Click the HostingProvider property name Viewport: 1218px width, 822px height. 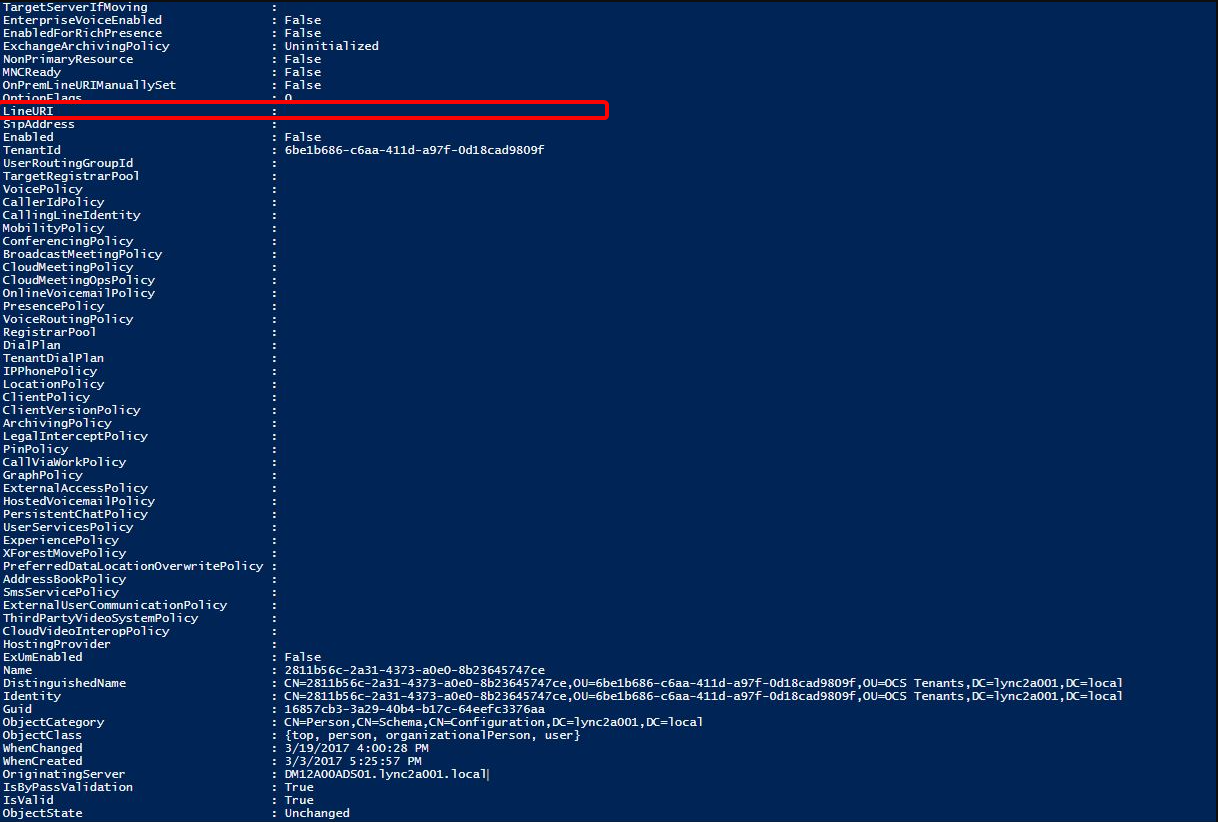coord(55,644)
